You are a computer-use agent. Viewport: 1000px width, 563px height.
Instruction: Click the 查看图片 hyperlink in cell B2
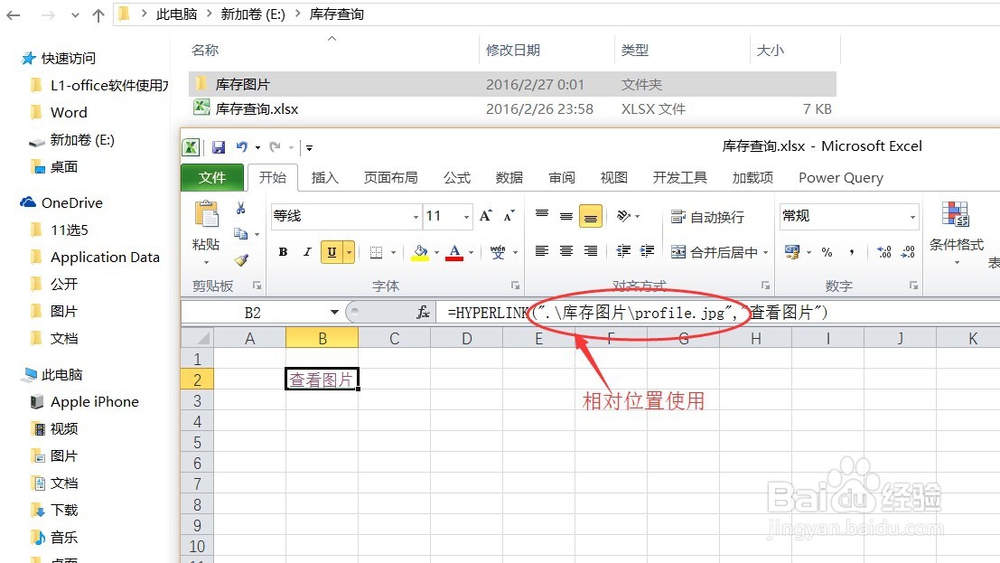(x=321, y=380)
